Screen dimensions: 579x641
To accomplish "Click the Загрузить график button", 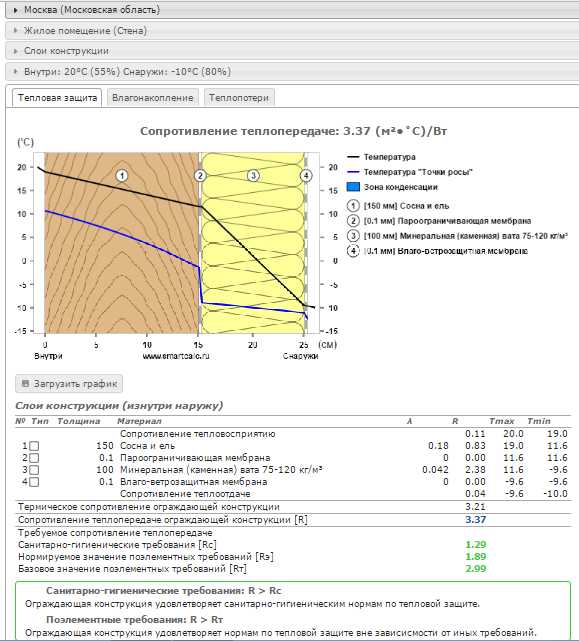I will point(69,383).
